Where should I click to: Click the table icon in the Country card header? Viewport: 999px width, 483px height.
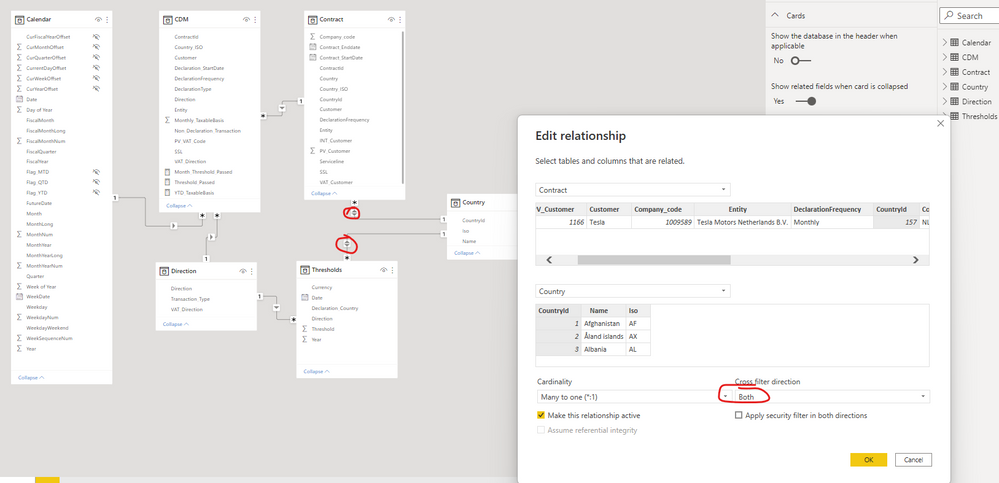[x=455, y=203]
